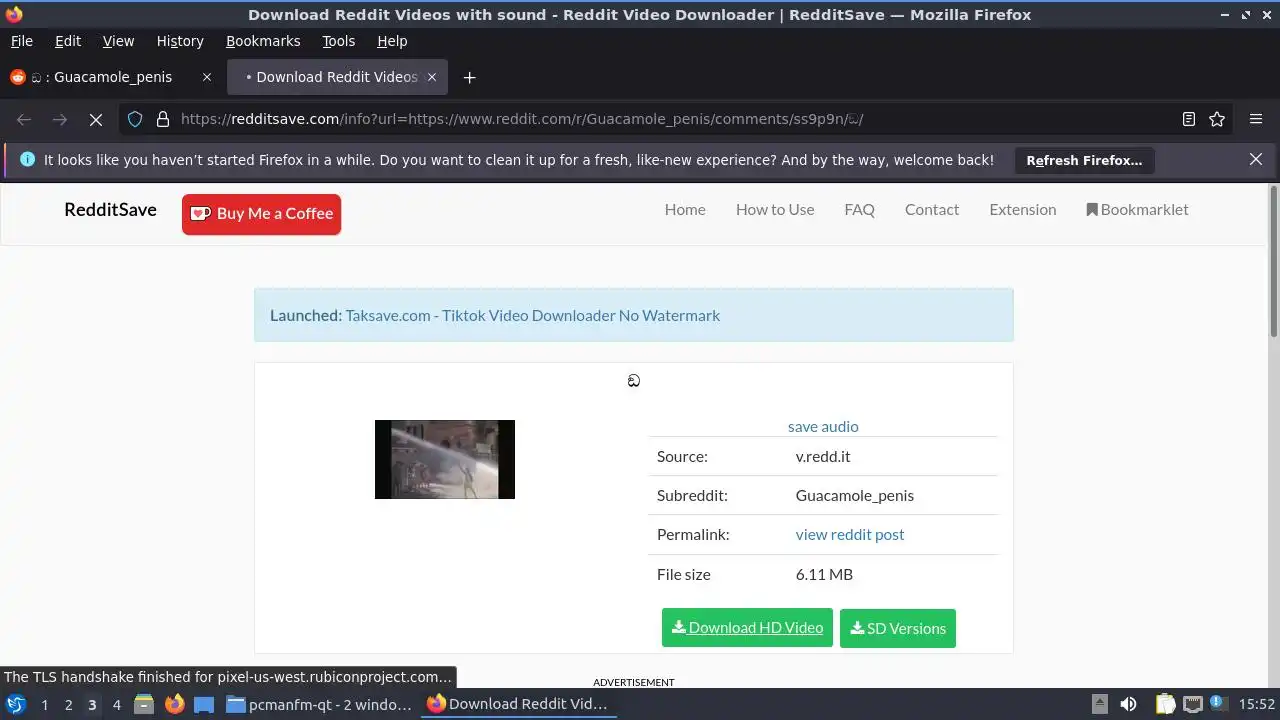Viewport: 1280px width, 720px height.
Task: Go to the Home nav link
Action: click(685, 209)
